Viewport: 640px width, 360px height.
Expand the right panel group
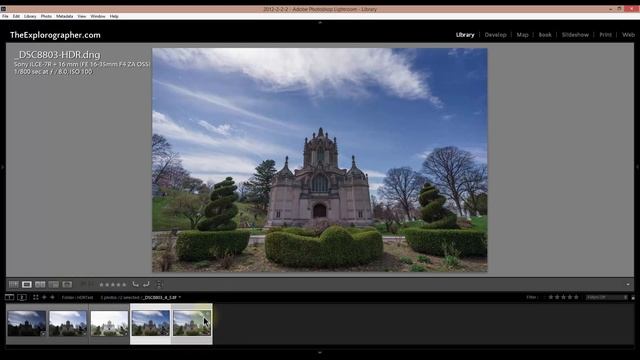(638, 167)
